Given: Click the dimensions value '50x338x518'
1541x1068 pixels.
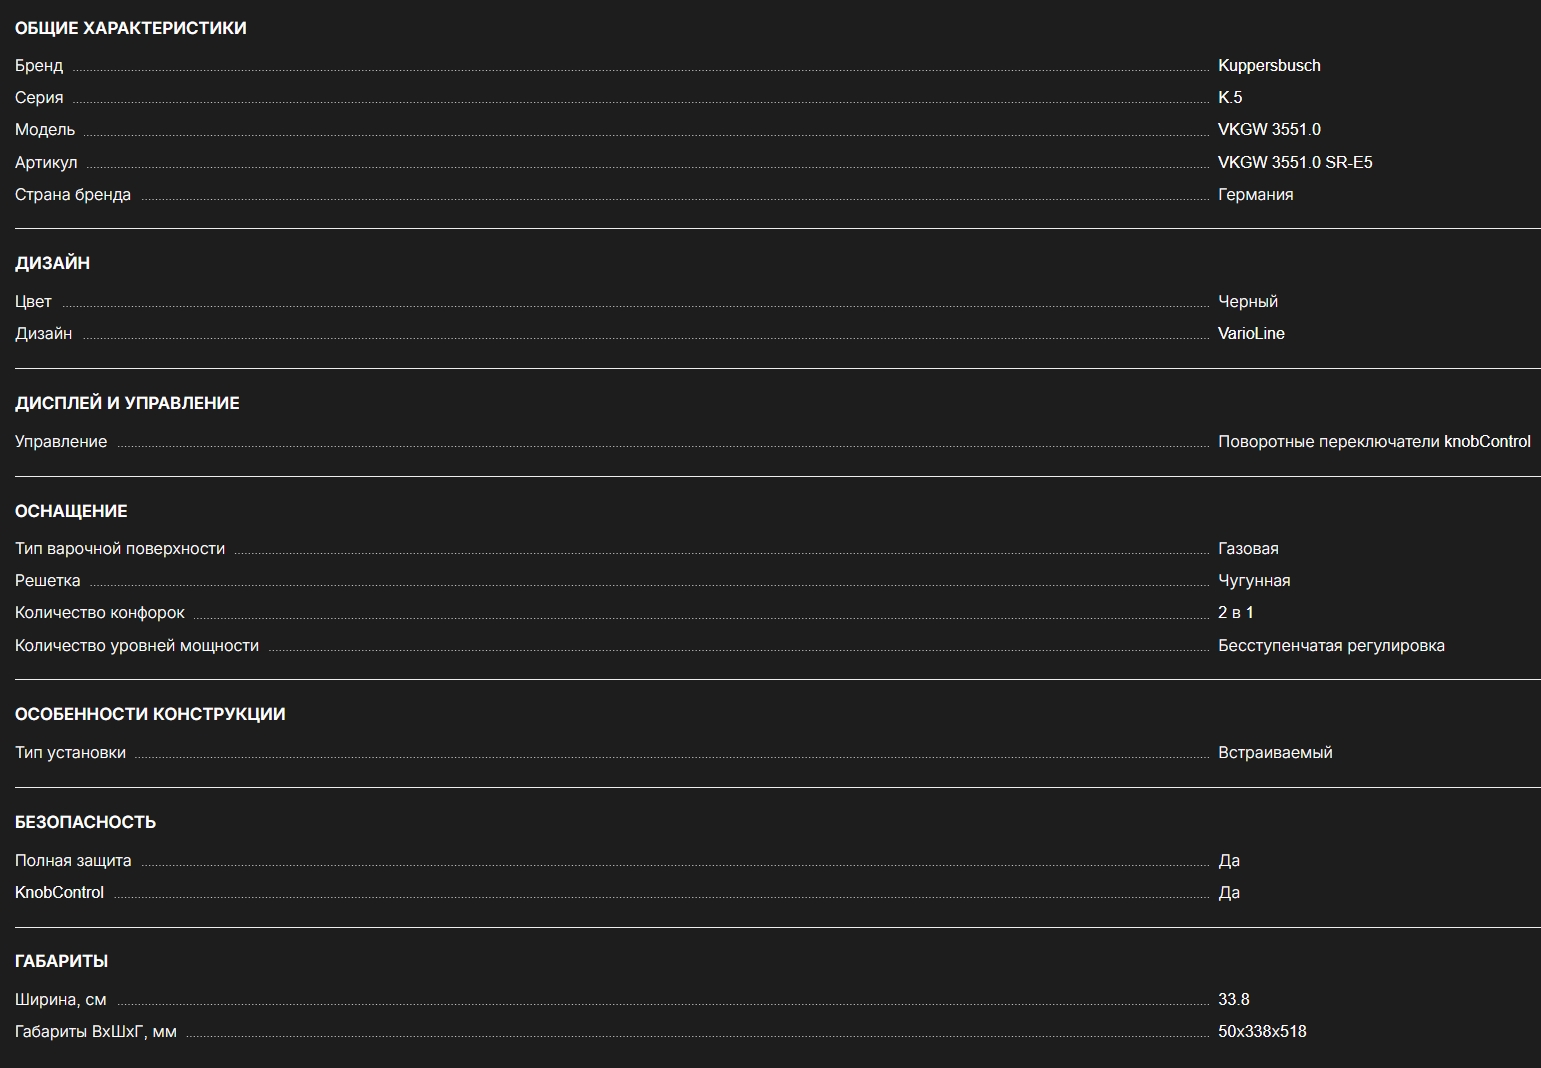Looking at the screenshot, I should coord(1262,1032).
